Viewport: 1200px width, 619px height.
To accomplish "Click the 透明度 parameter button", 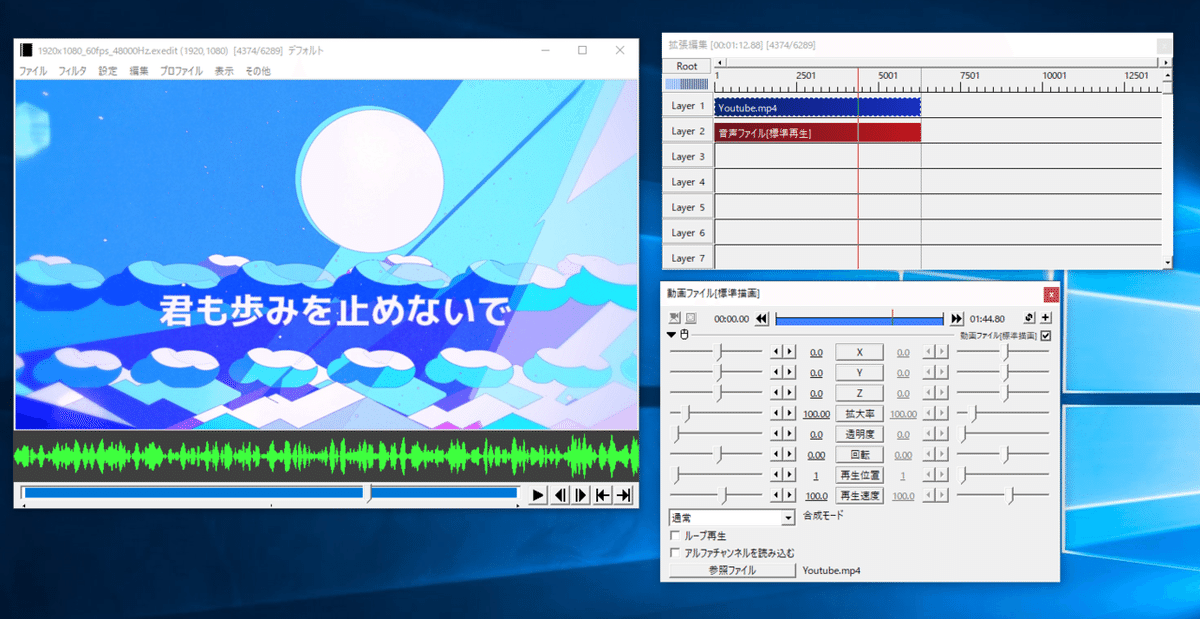I will [859, 434].
